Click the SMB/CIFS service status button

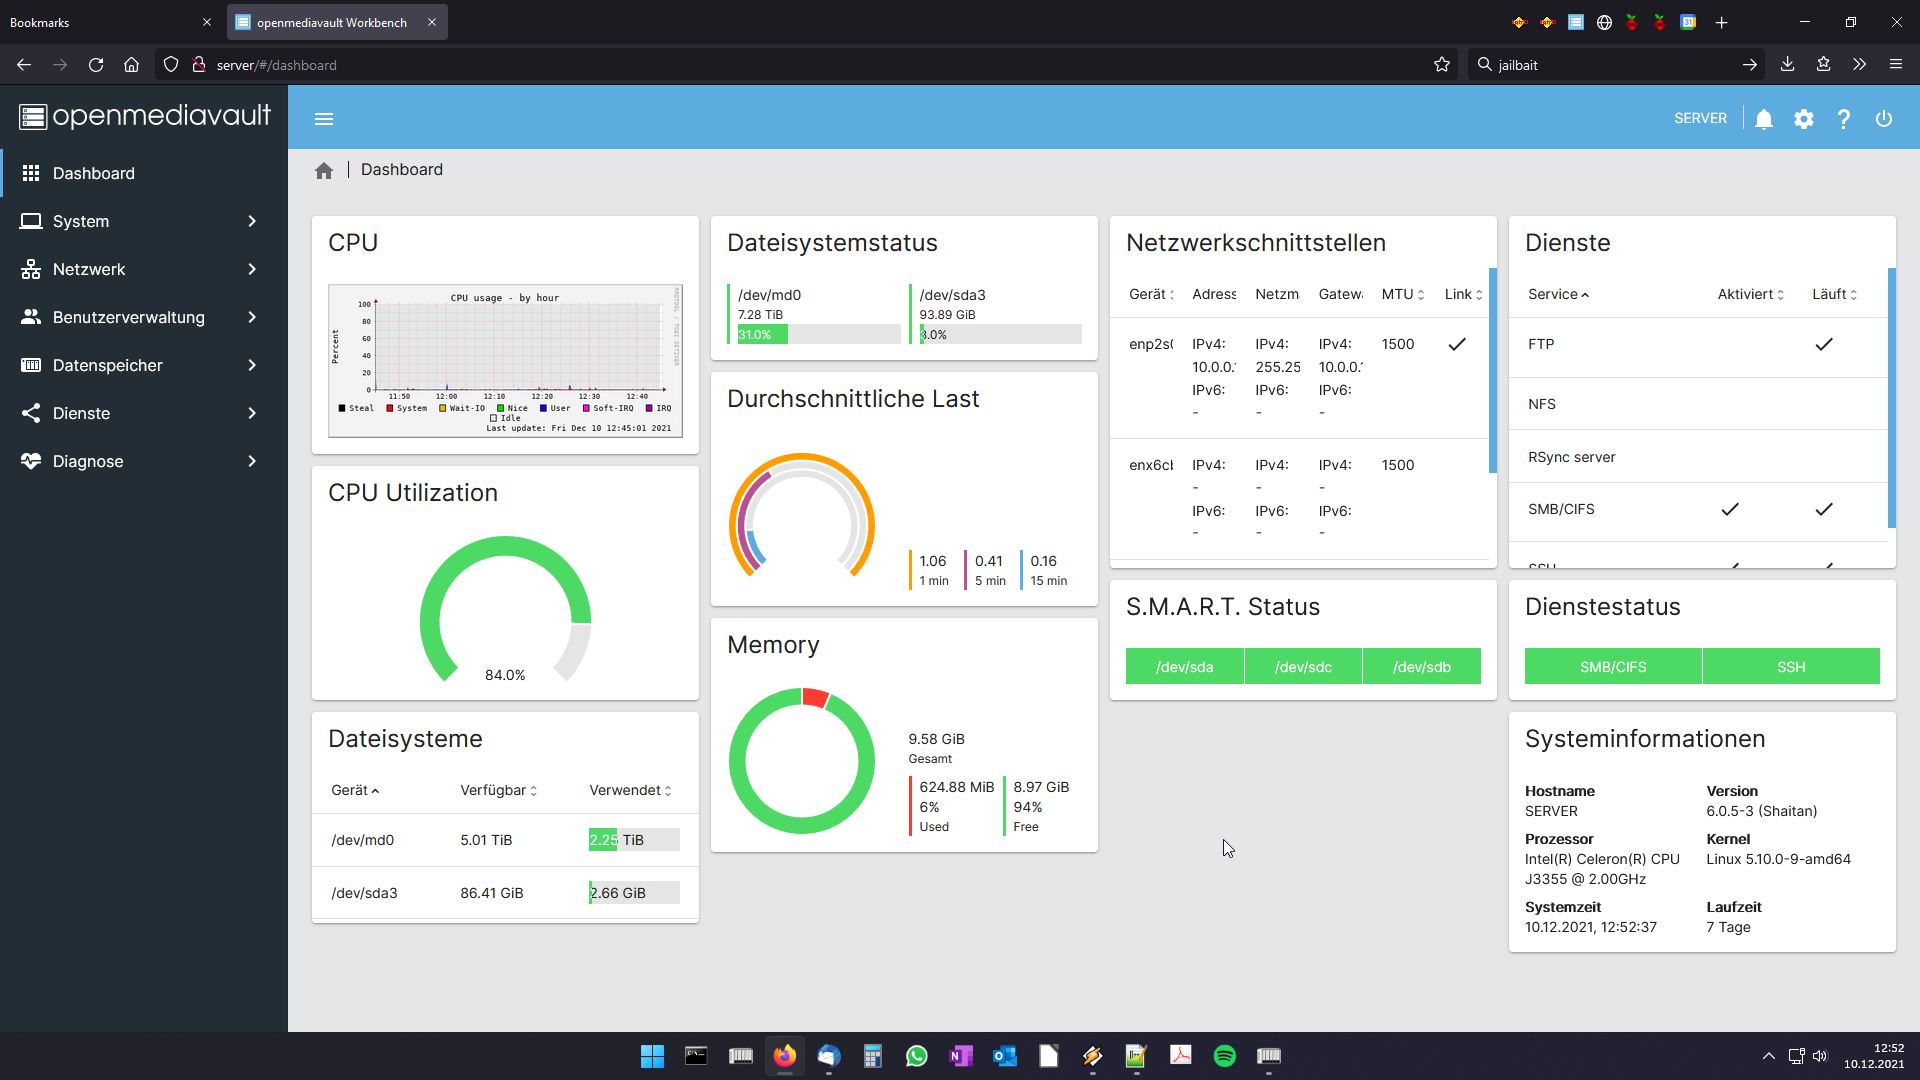[1613, 667]
